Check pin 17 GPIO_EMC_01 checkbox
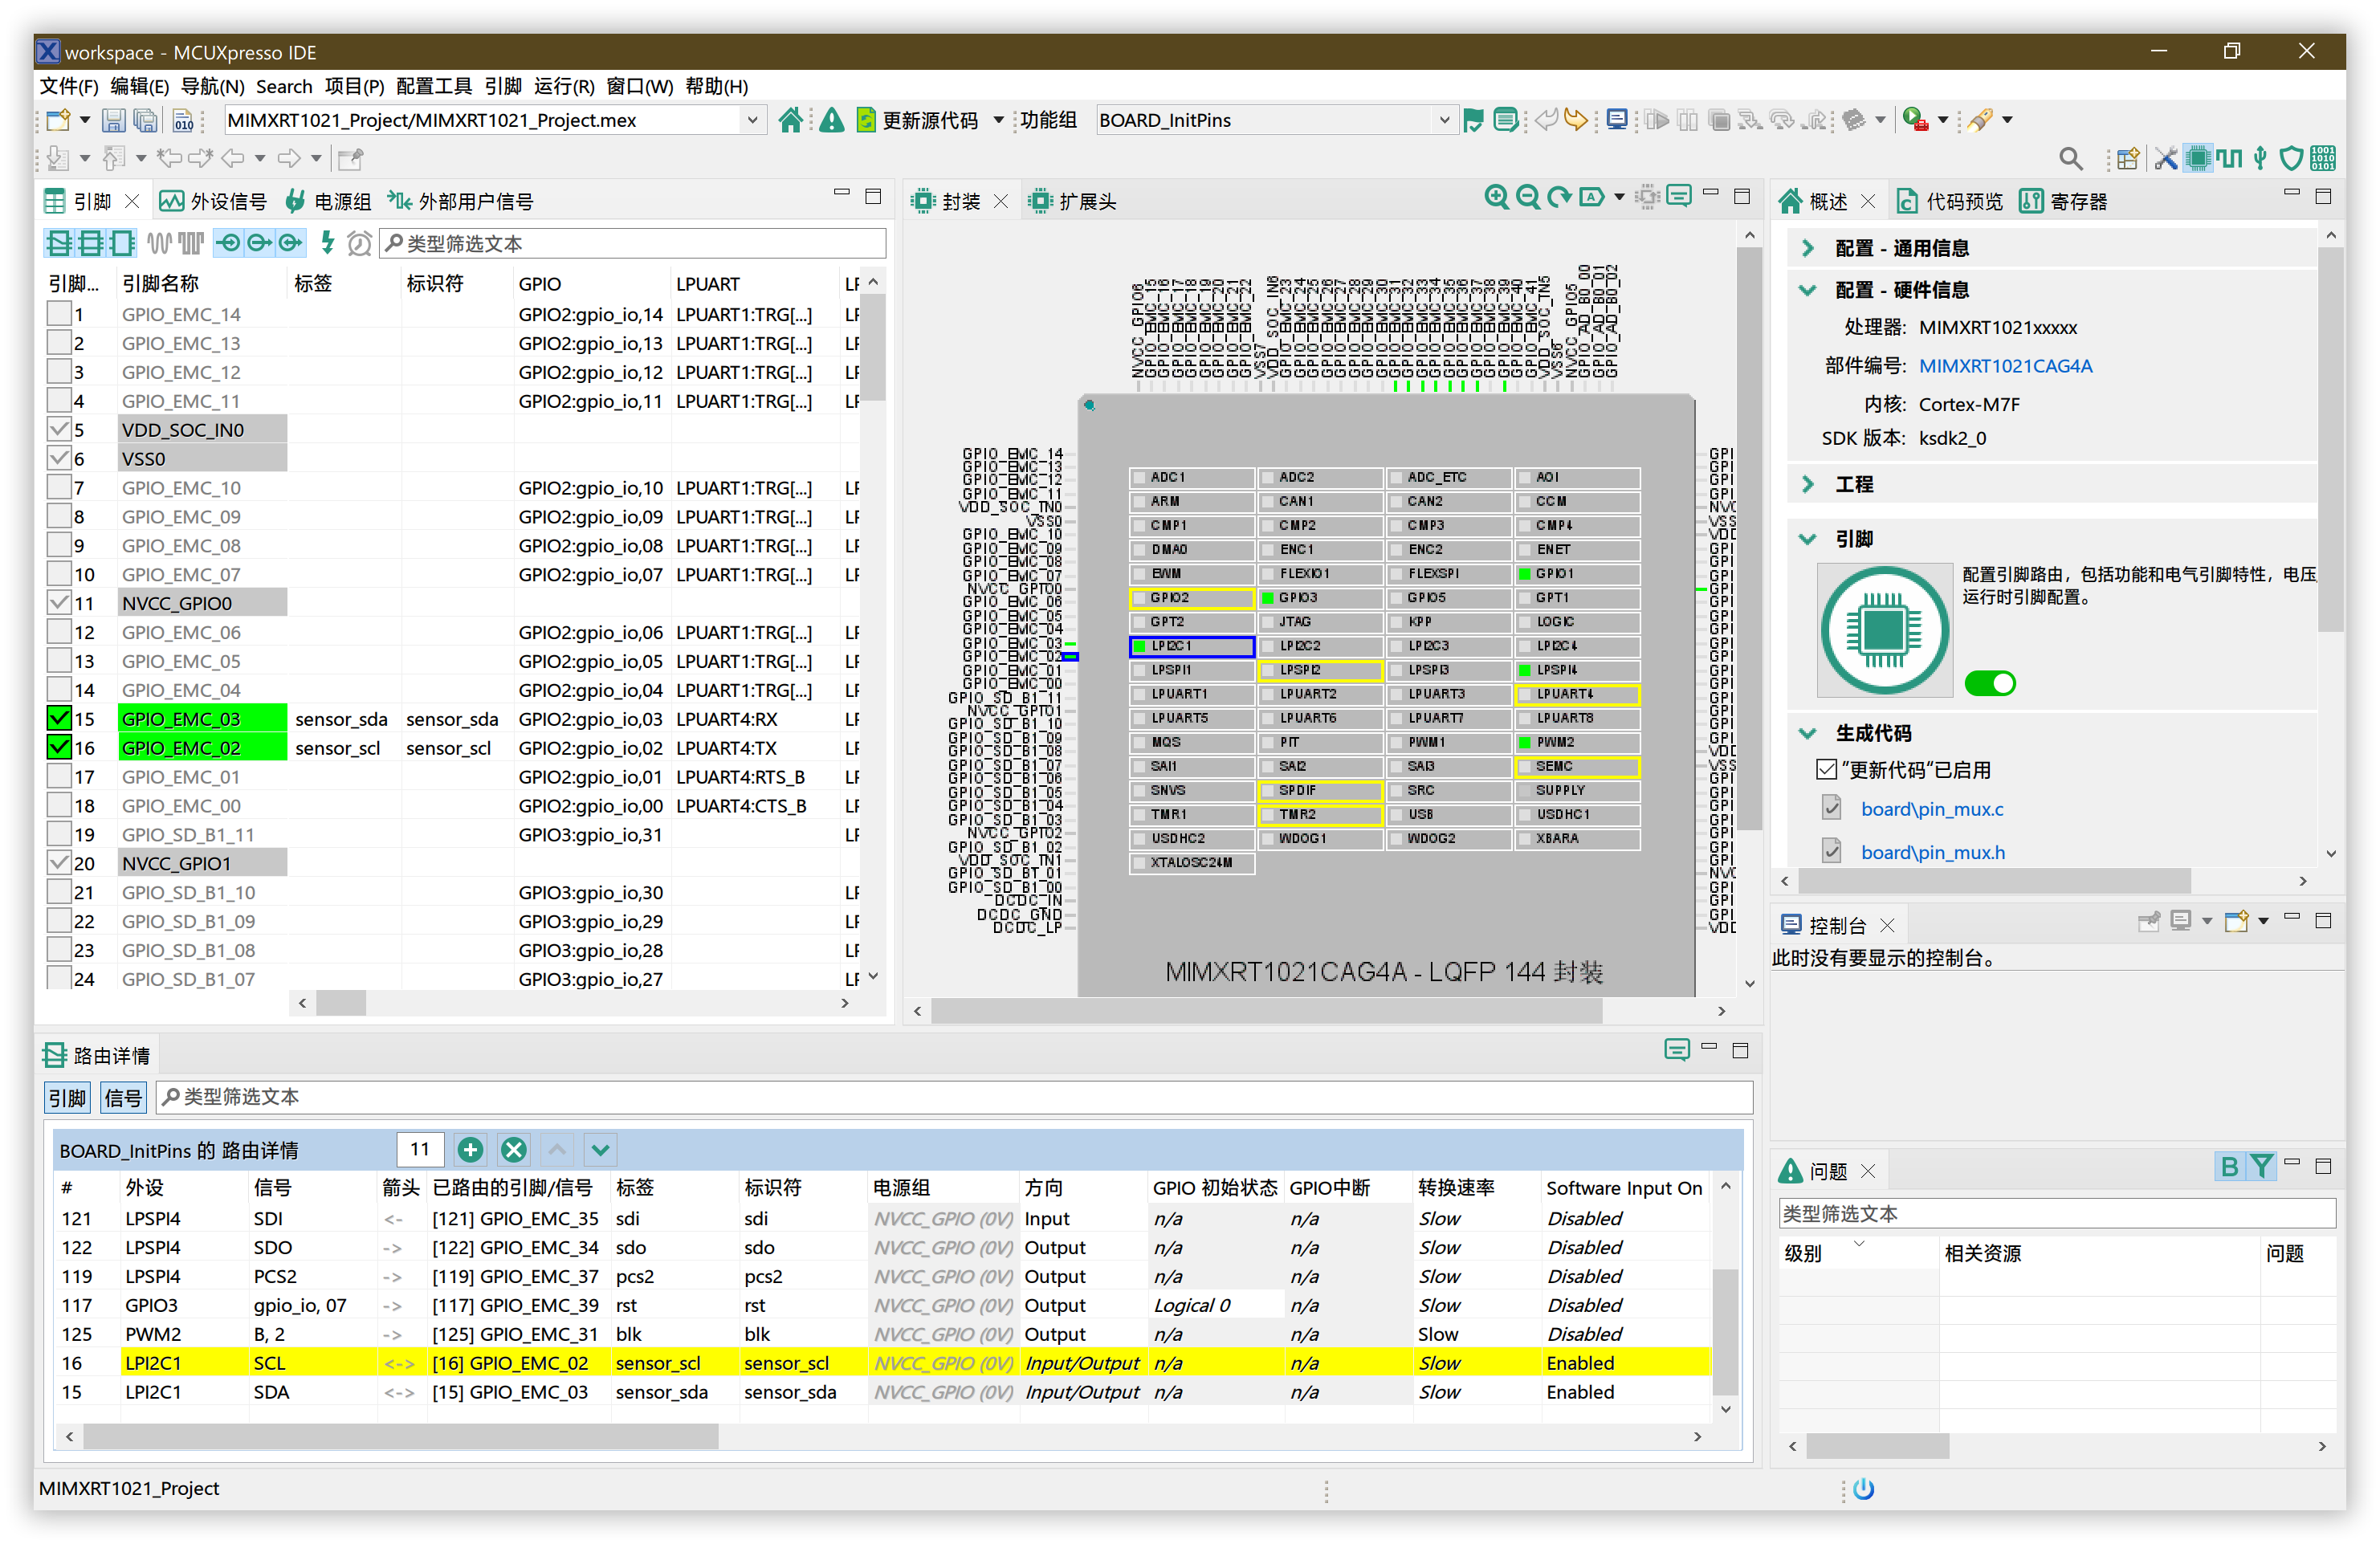Image resolution: width=2380 pixels, height=1544 pixels. pos(59,776)
